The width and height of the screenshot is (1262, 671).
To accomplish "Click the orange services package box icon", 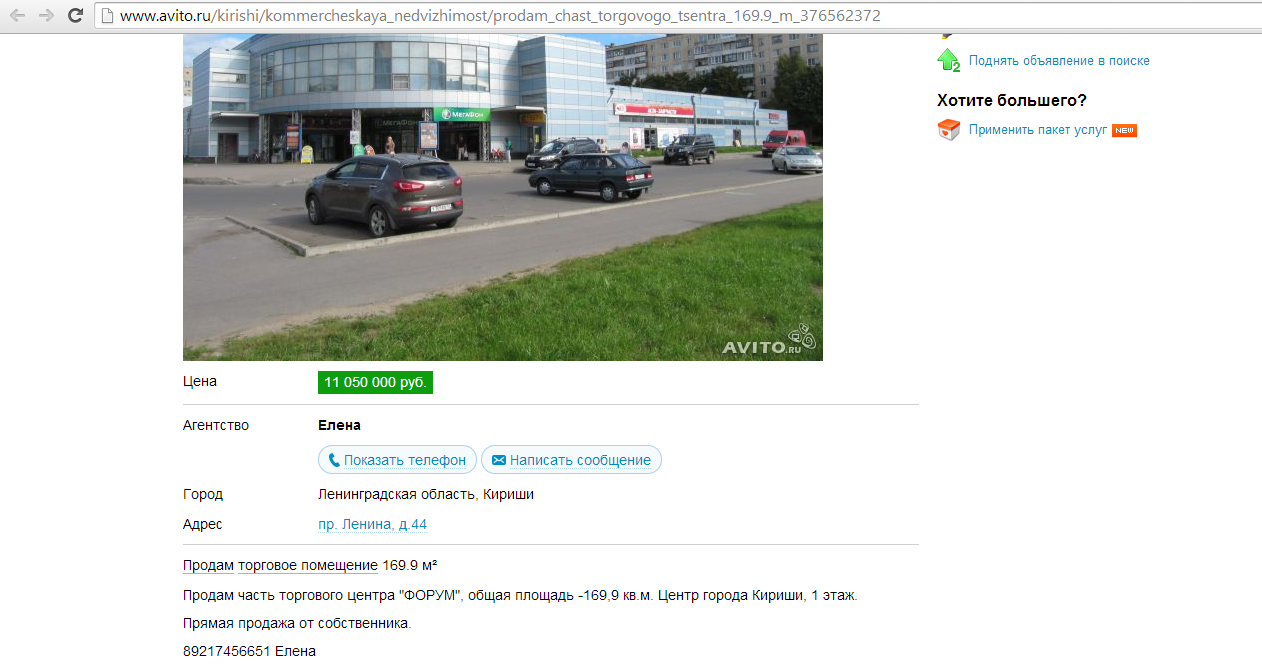I will [x=948, y=129].
